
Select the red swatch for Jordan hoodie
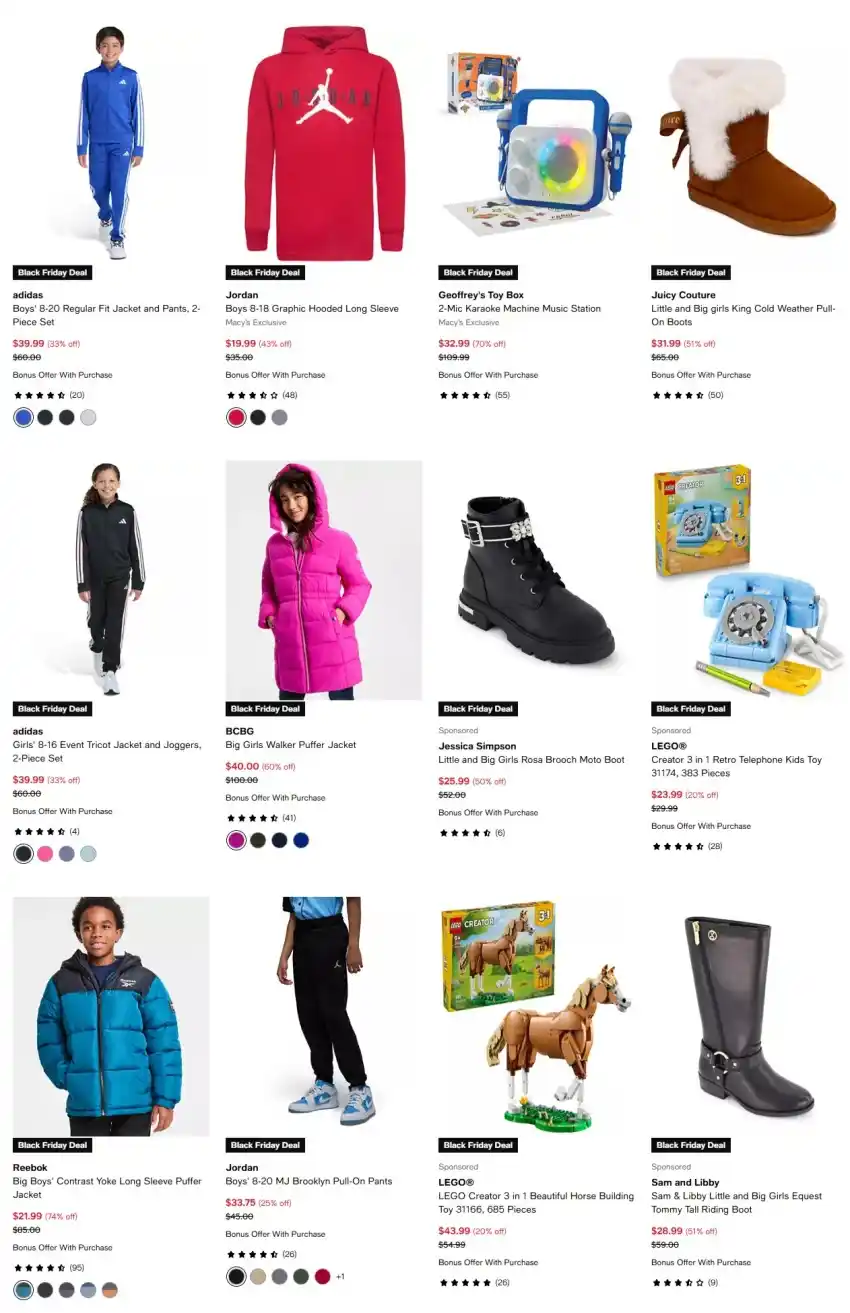[x=236, y=418]
